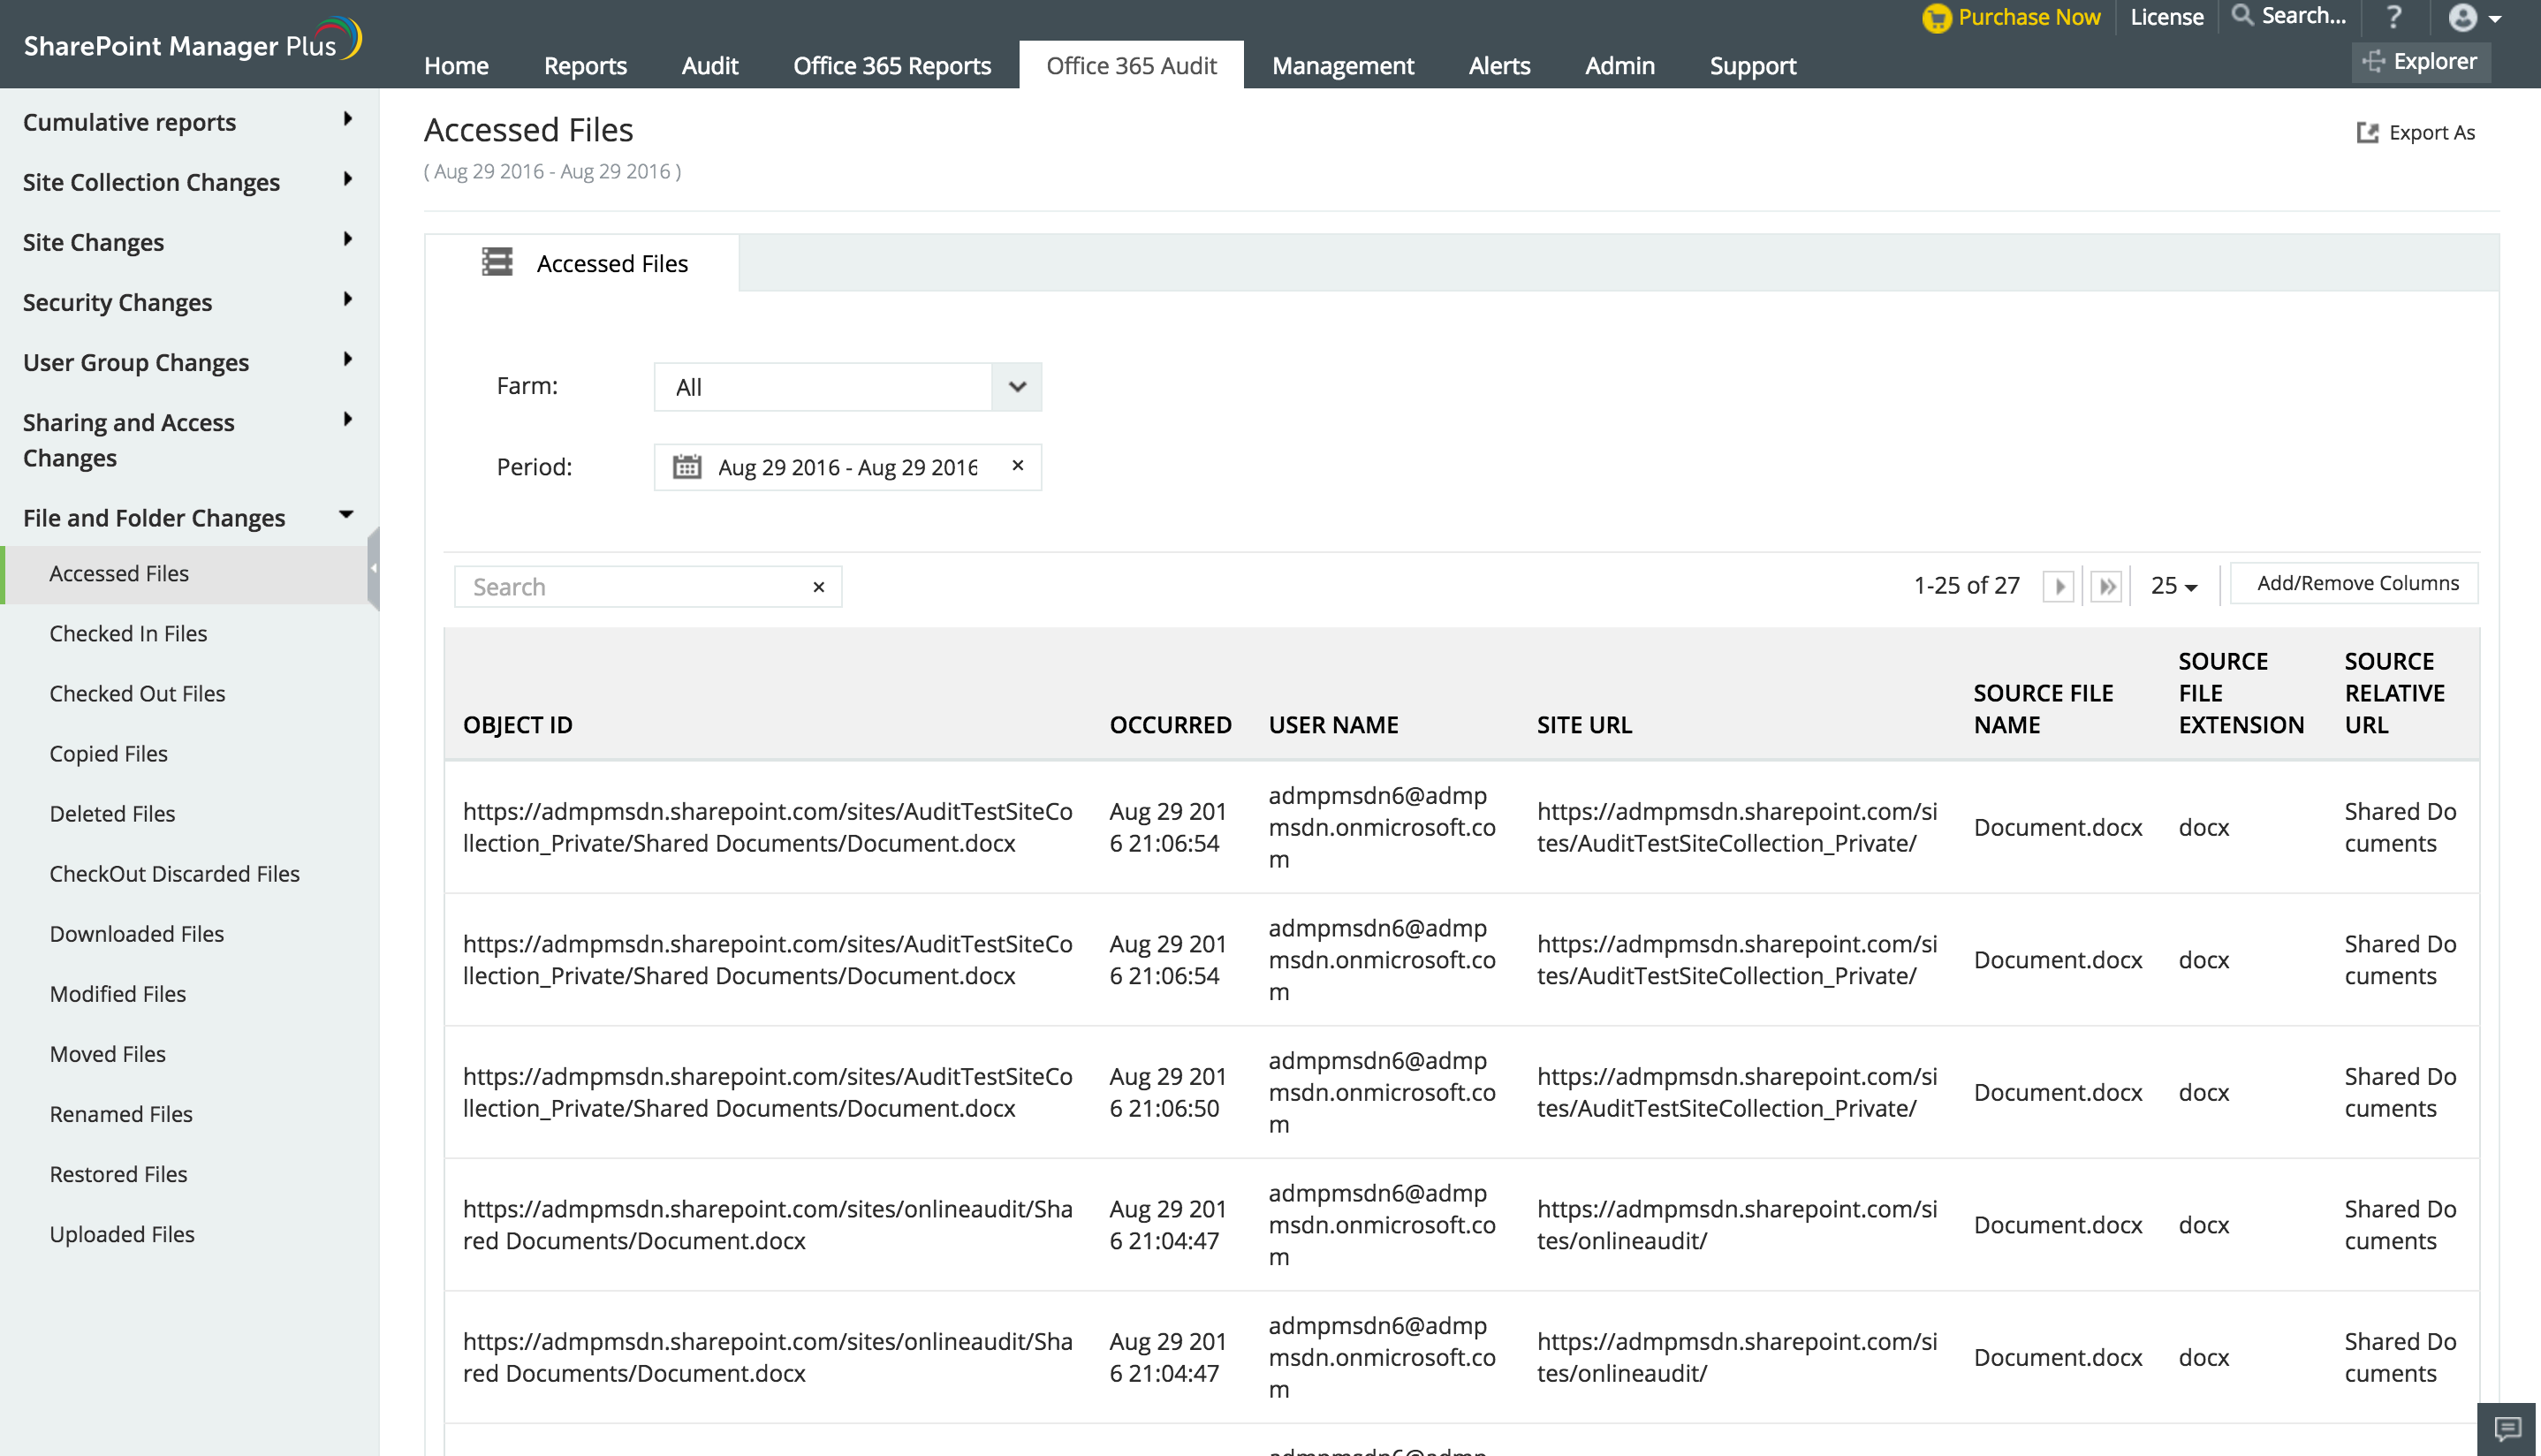
Task: Collapse the left sidebar panel handle
Action: [373, 568]
